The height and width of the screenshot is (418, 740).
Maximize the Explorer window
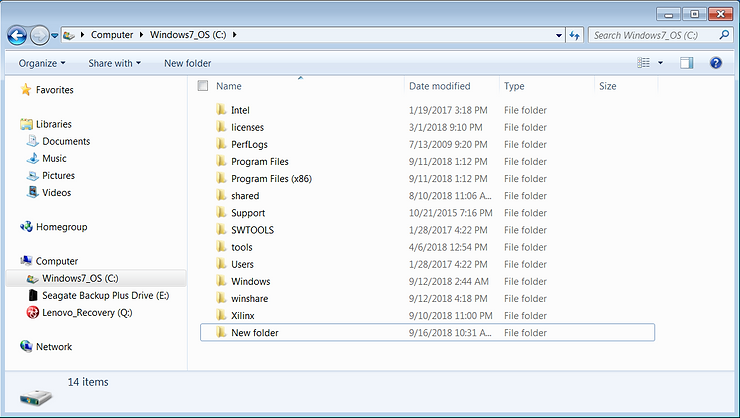694,14
